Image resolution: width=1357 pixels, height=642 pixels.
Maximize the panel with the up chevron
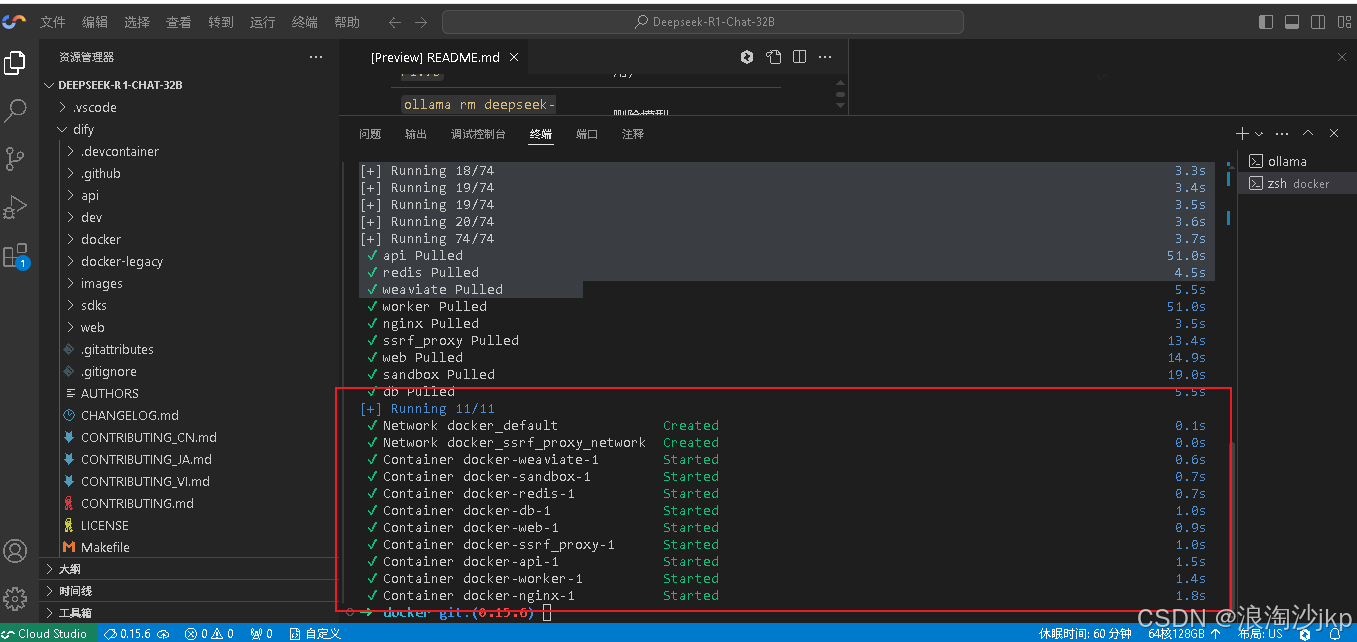click(1308, 133)
